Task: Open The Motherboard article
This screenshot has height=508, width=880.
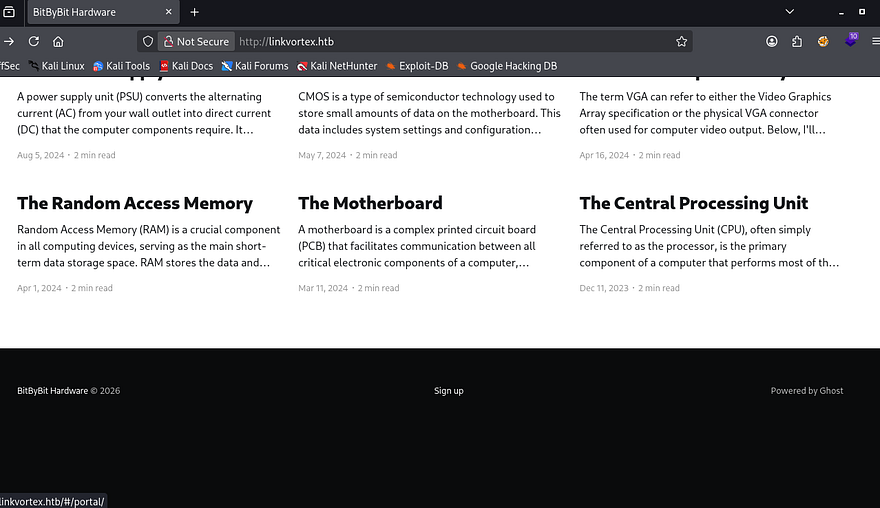Action: pos(370,203)
